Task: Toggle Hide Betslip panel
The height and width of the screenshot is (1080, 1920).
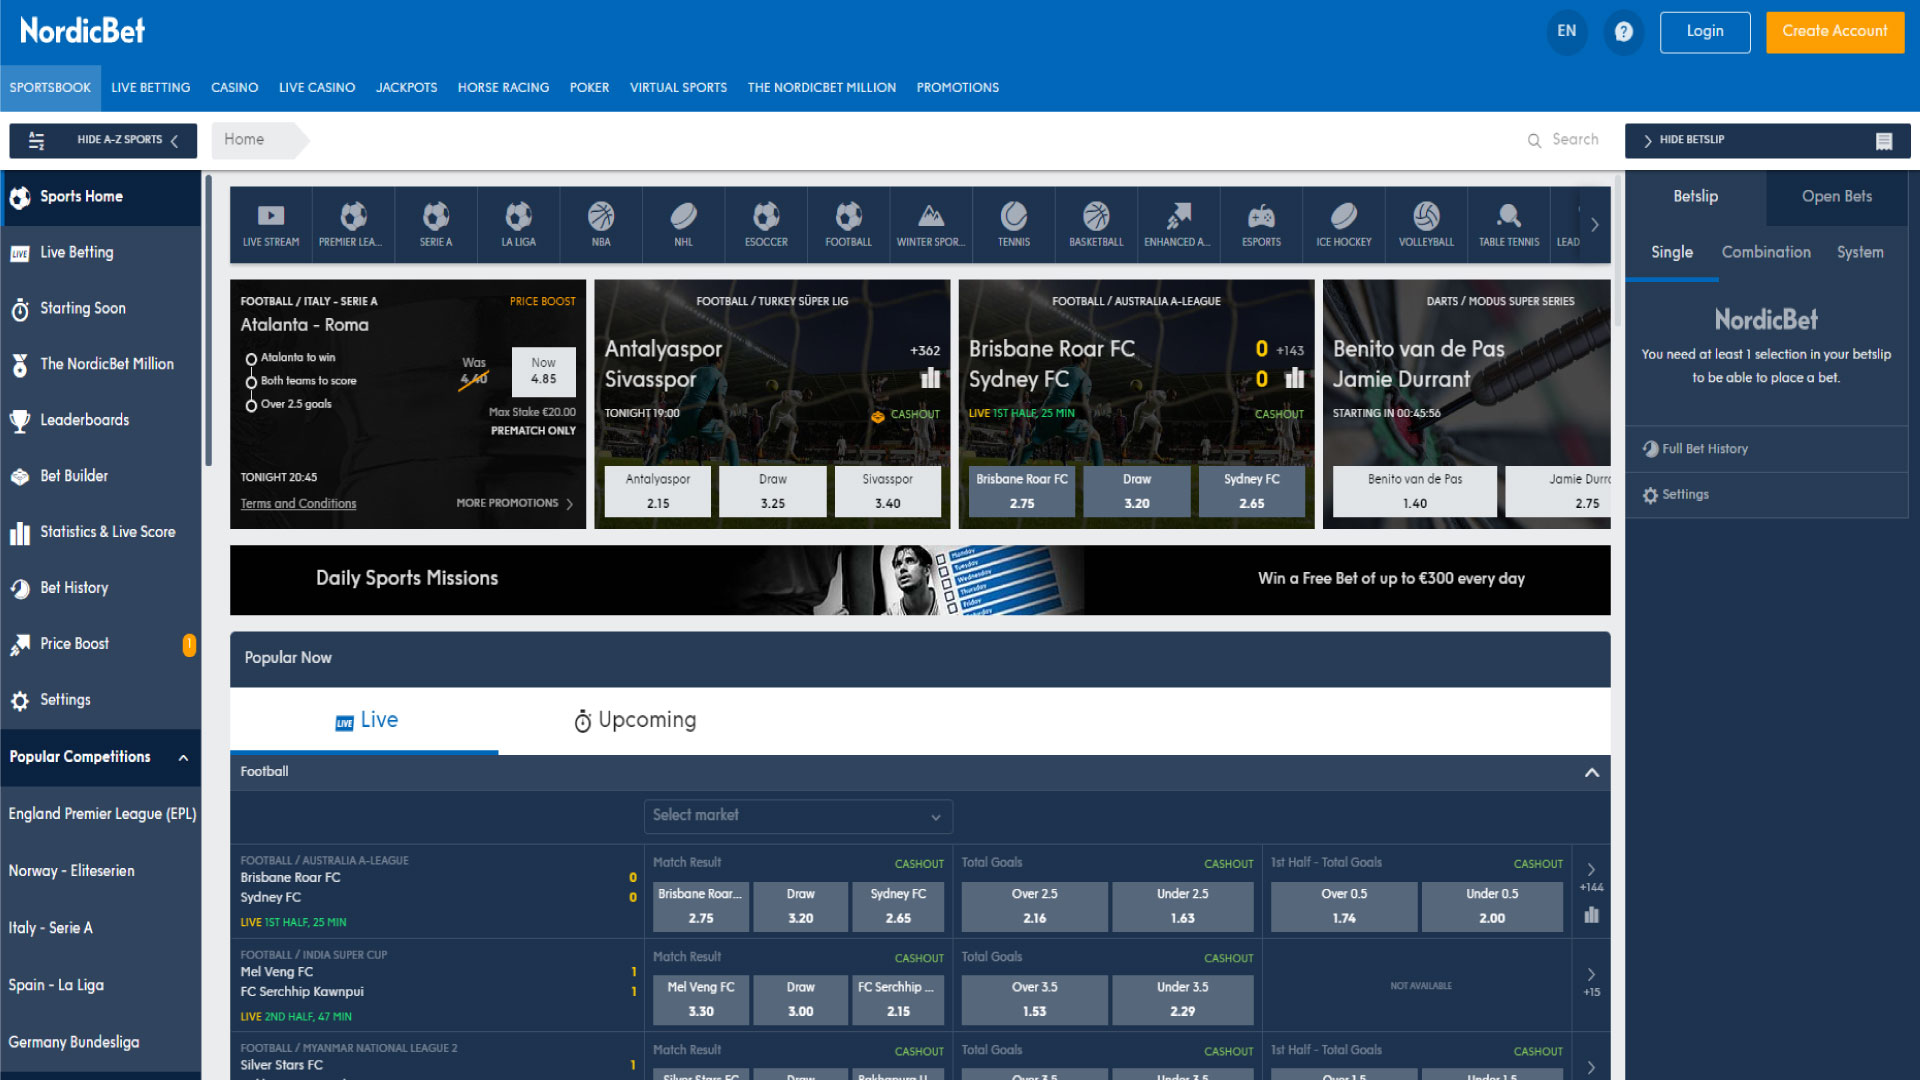Action: pyautogui.click(x=1767, y=141)
